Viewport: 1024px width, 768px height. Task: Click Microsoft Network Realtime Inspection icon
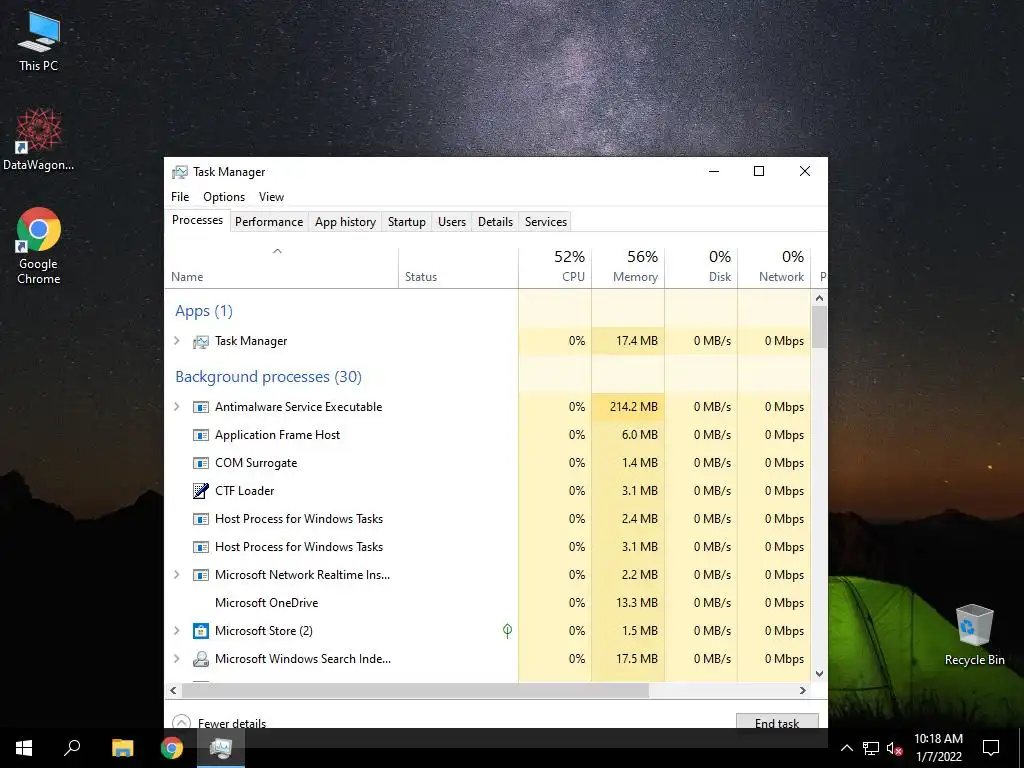coord(200,575)
